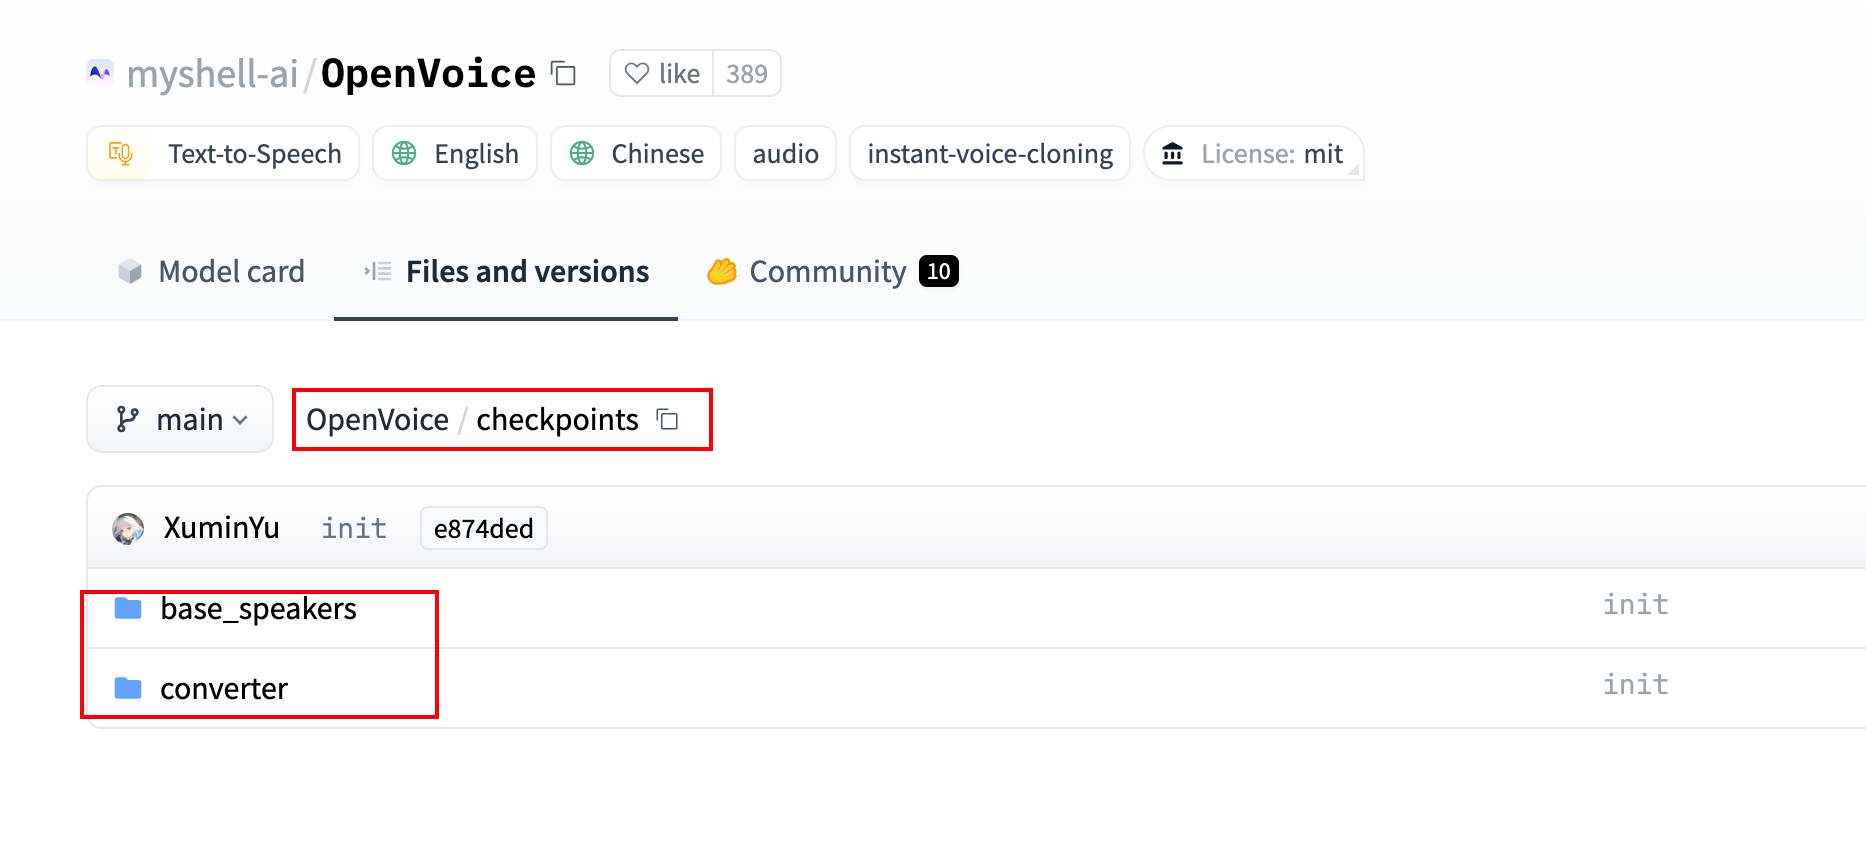Filter by the English language tag
The image size is (1866, 850).
click(455, 154)
